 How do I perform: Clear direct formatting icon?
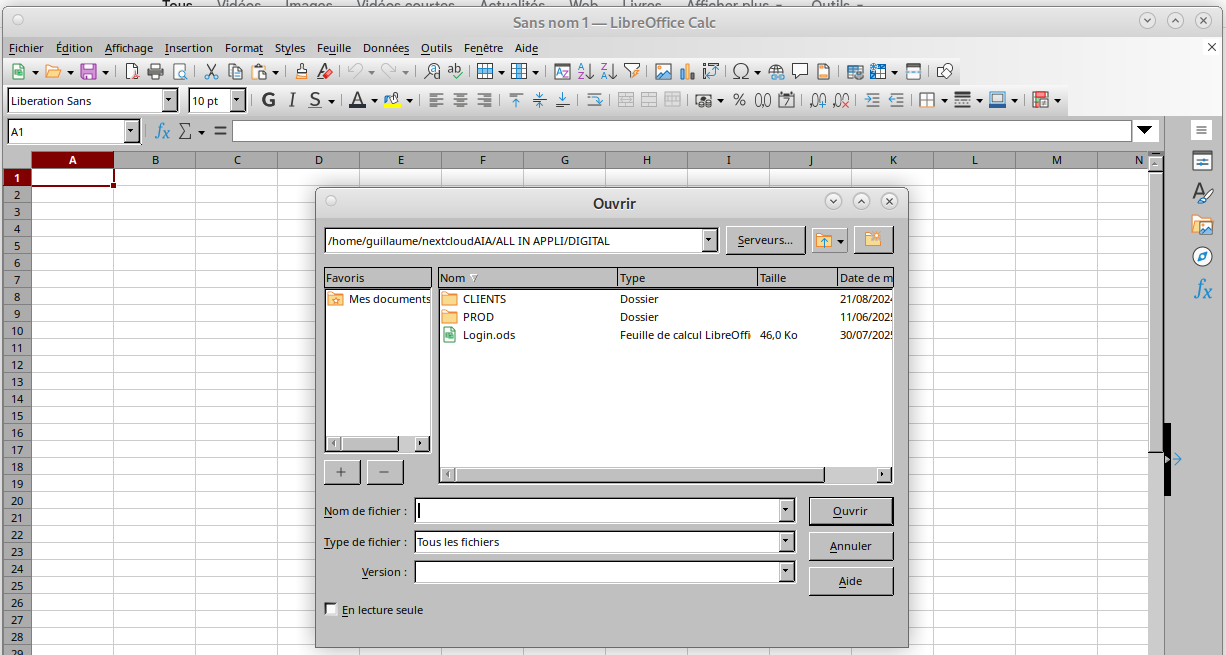coord(324,72)
